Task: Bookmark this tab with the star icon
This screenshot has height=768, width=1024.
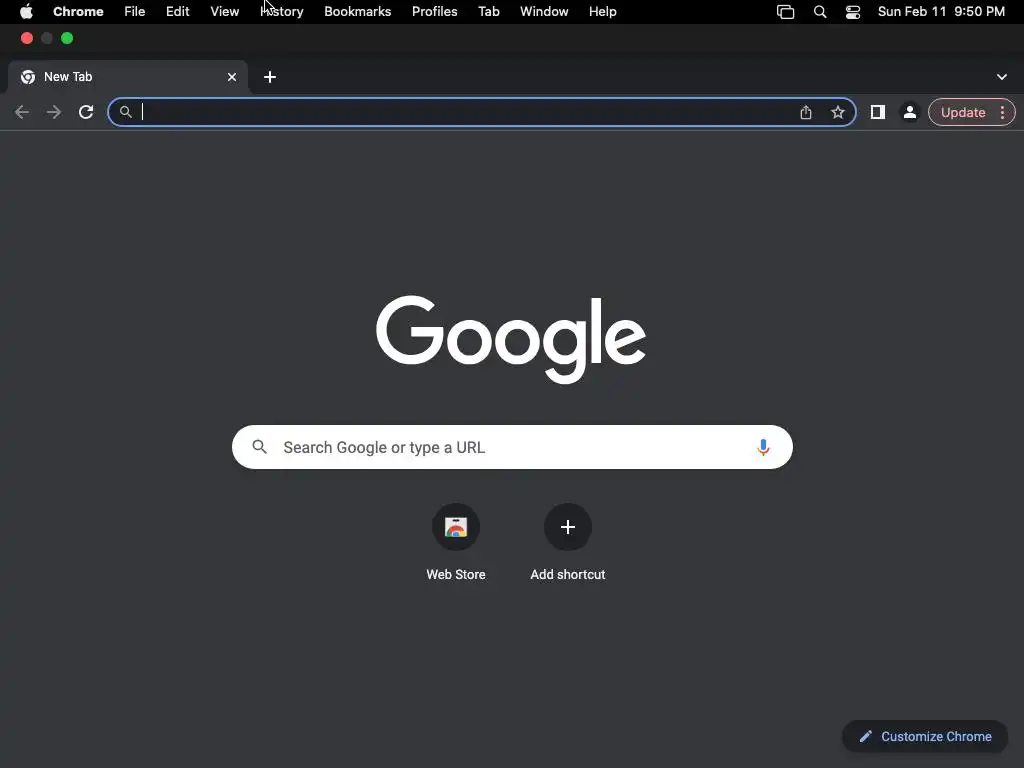Action: [838, 112]
